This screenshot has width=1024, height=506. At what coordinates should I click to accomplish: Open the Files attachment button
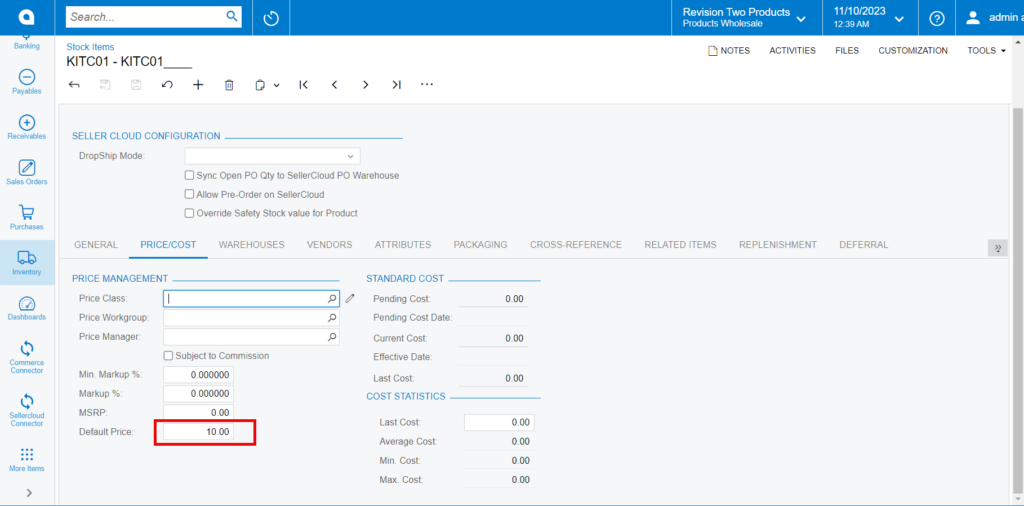coord(847,50)
